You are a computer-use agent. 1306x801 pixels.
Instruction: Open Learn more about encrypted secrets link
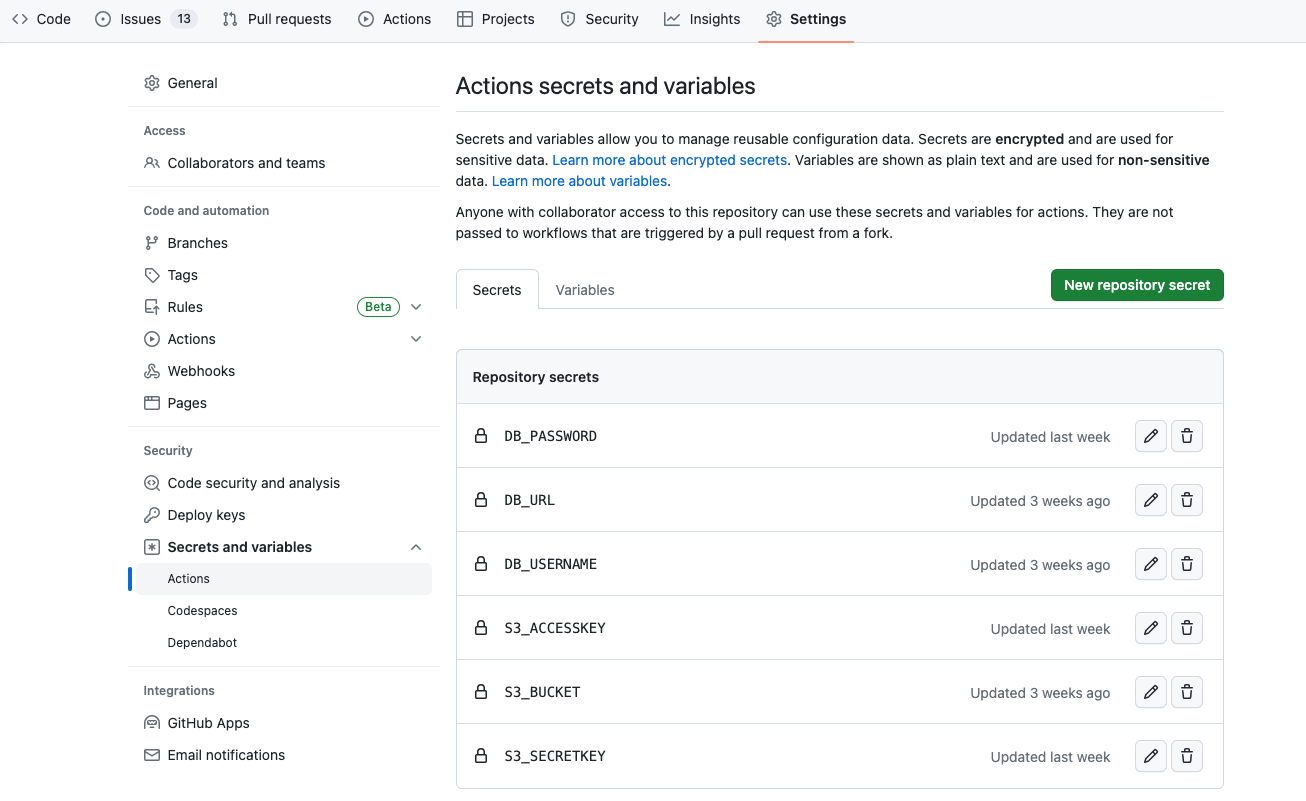pos(670,160)
